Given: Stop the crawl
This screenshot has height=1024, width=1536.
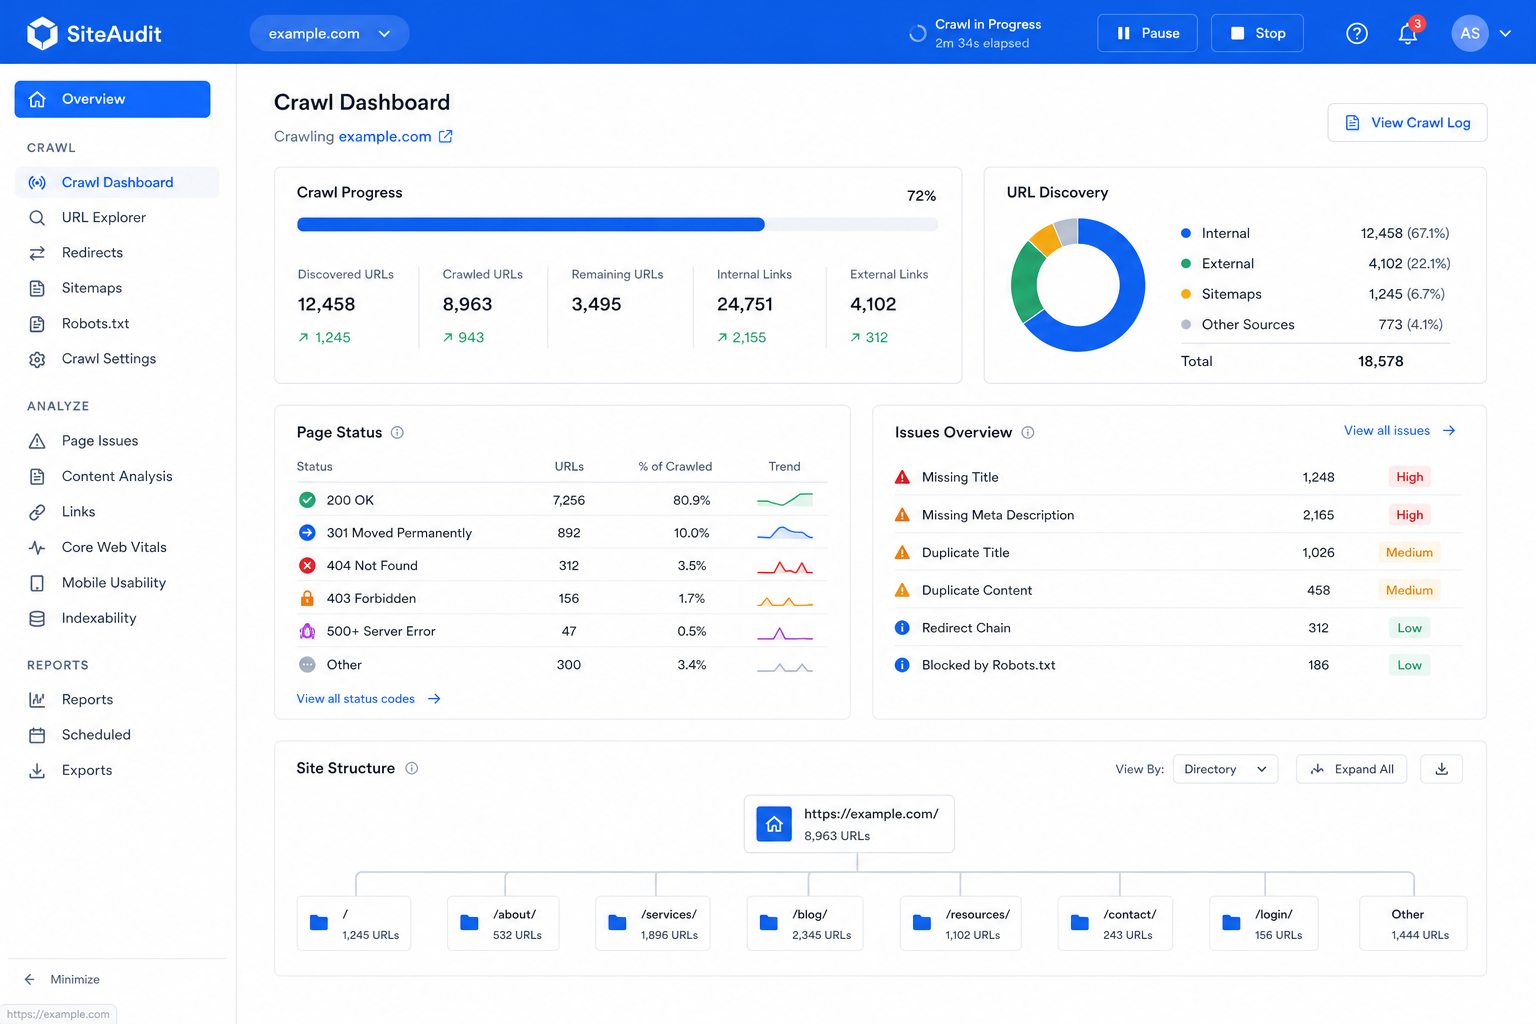Looking at the screenshot, I should 1257,33.
